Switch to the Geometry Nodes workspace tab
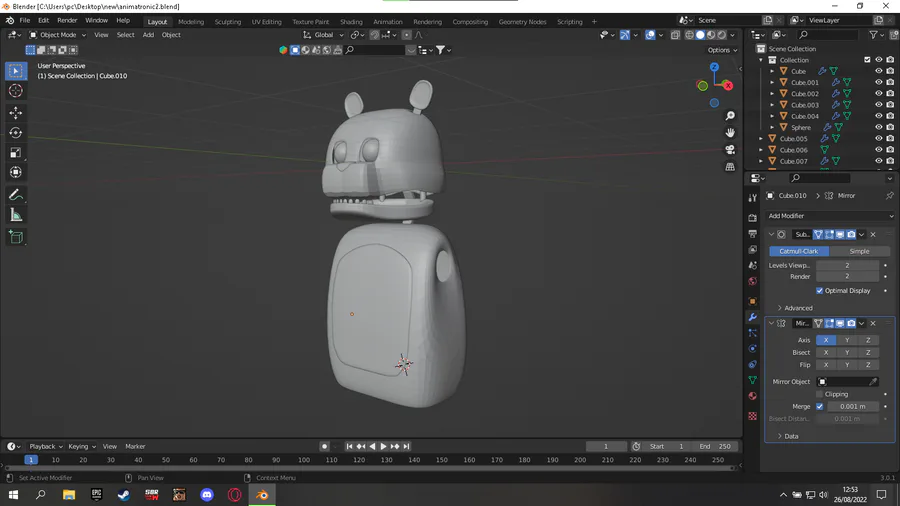Image resolution: width=900 pixels, height=506 pixels. pos(522,22)
